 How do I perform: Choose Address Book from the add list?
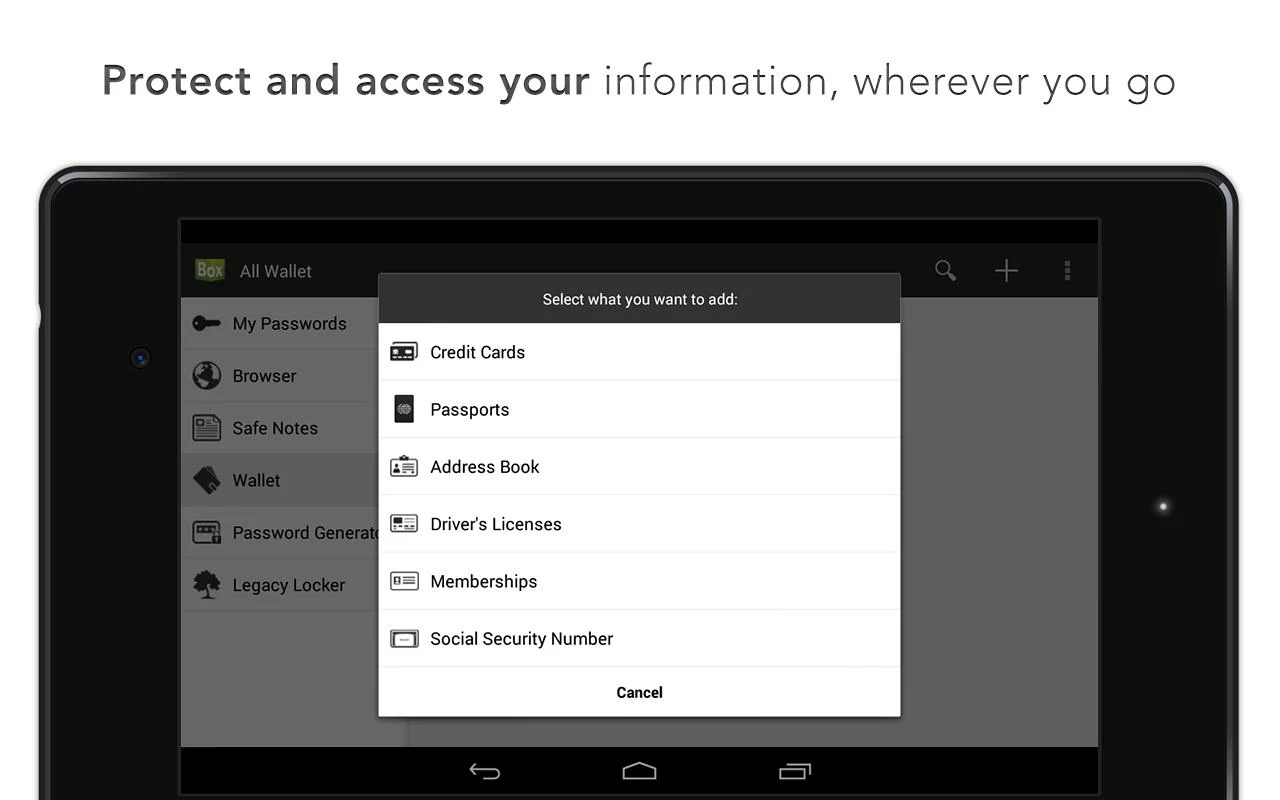click(x=639, y=467)
